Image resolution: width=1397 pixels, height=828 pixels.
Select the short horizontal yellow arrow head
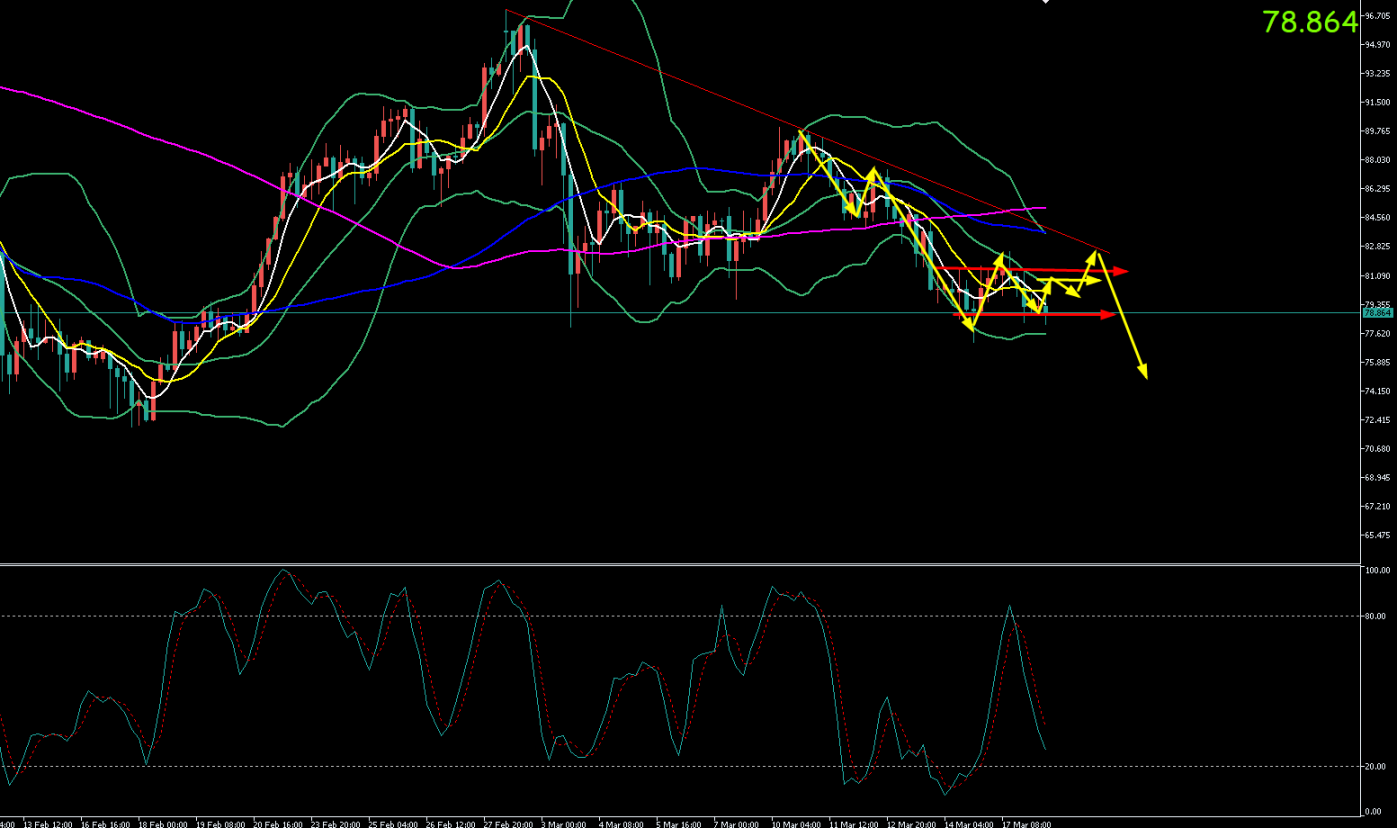click(1096, 281)
